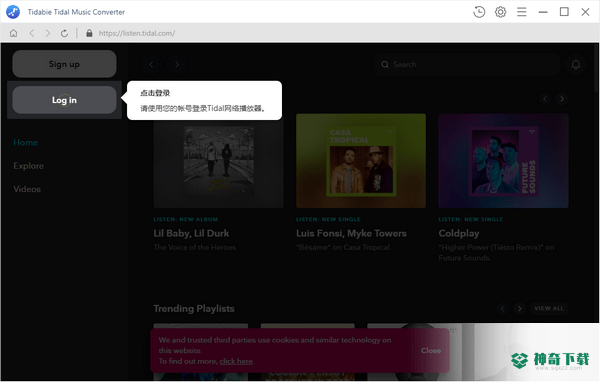Show next Trending Playlists arrow
Image resolution: width=600 pixels, height=382 pixels.
[519, 309]
